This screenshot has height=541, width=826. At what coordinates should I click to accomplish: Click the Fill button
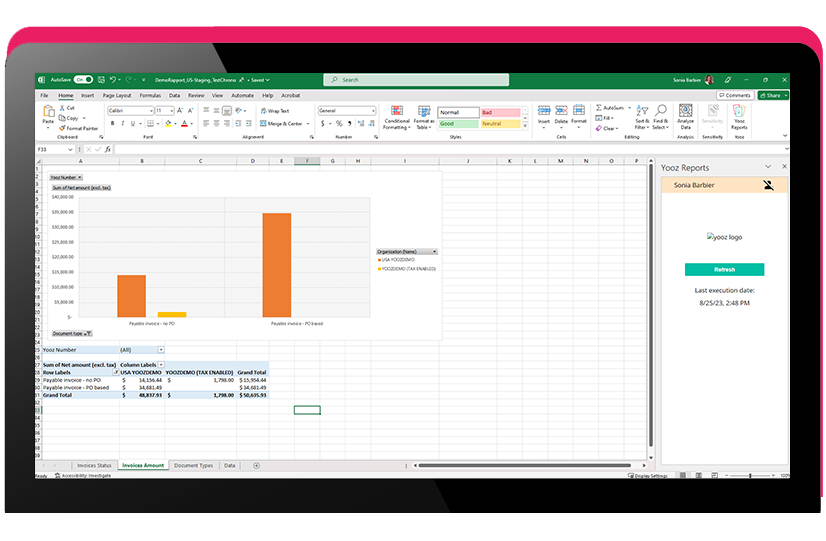(604, 118)
